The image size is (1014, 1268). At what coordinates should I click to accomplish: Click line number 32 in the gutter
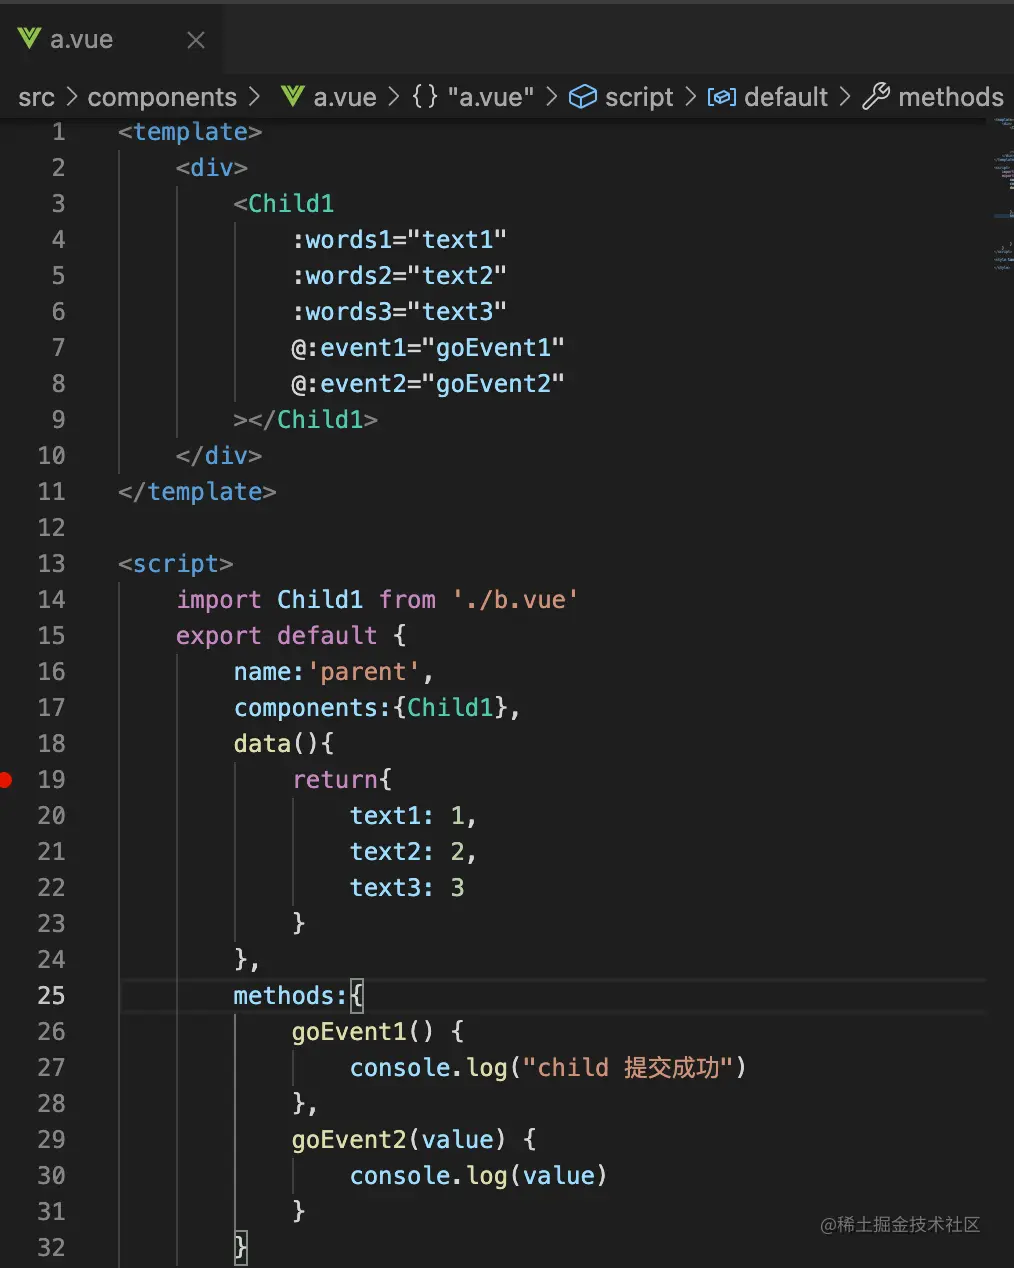(51, 1248)
